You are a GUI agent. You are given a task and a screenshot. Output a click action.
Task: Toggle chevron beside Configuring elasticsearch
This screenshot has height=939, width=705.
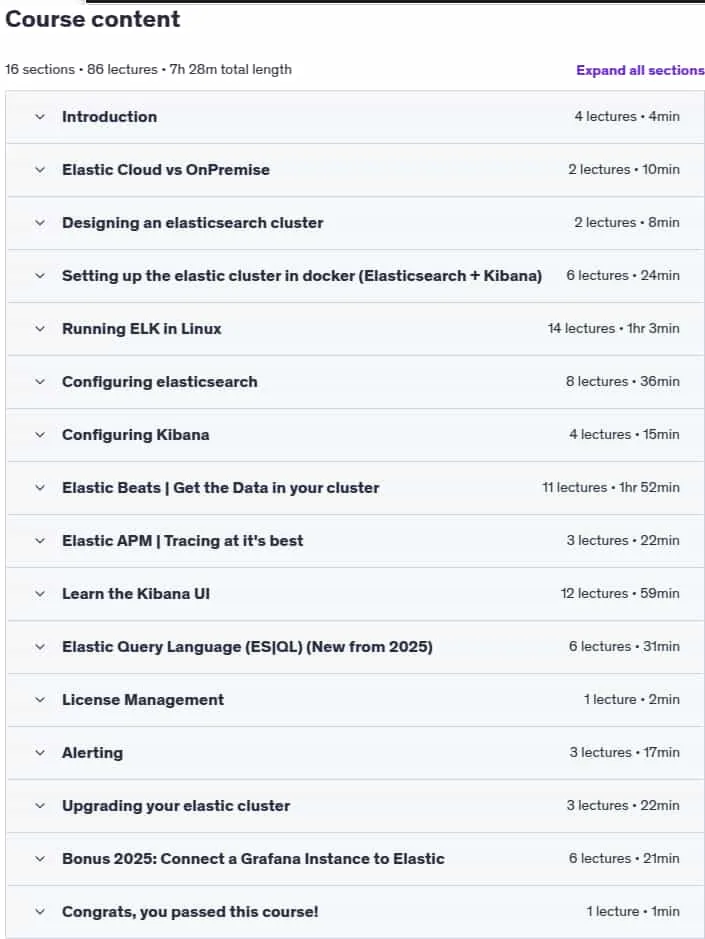tap(40, 382)
